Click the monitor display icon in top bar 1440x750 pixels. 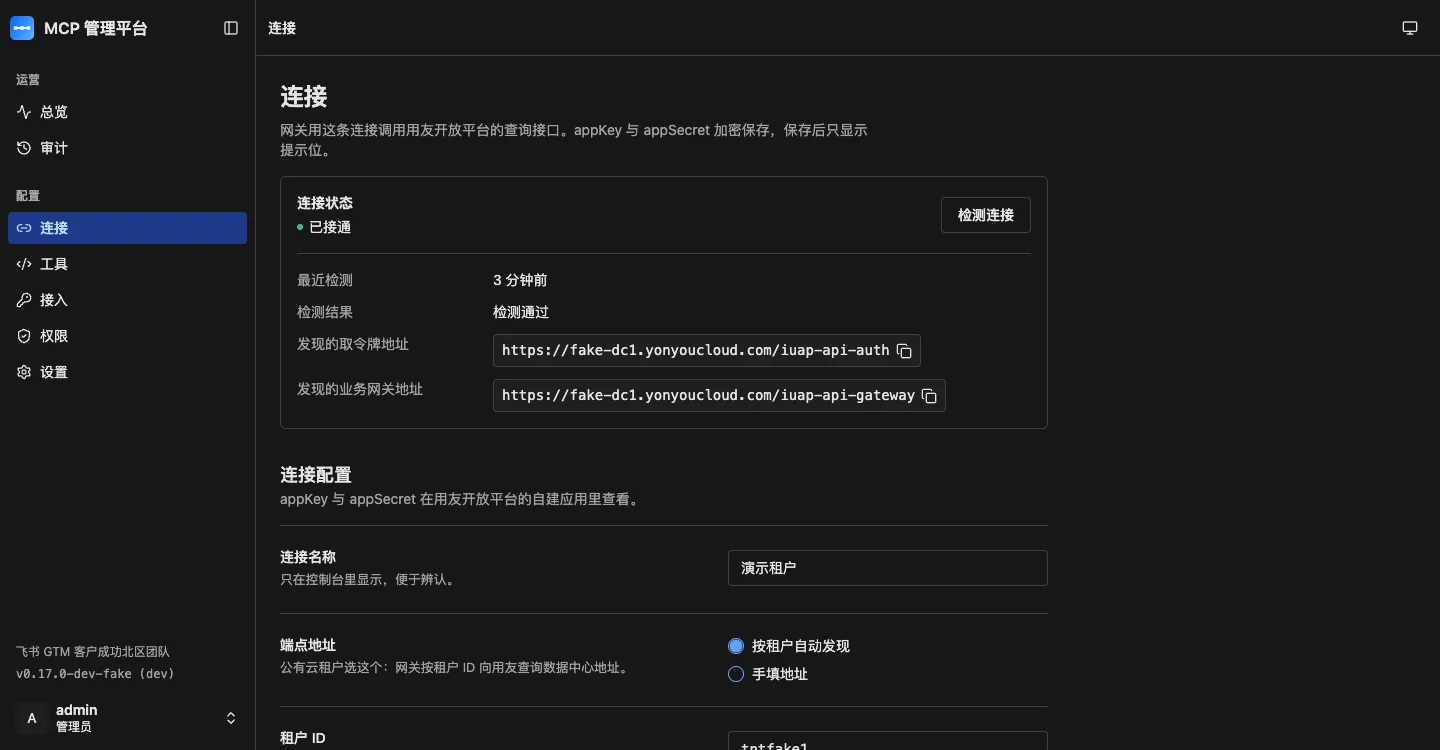click(x=1410, y=28)
